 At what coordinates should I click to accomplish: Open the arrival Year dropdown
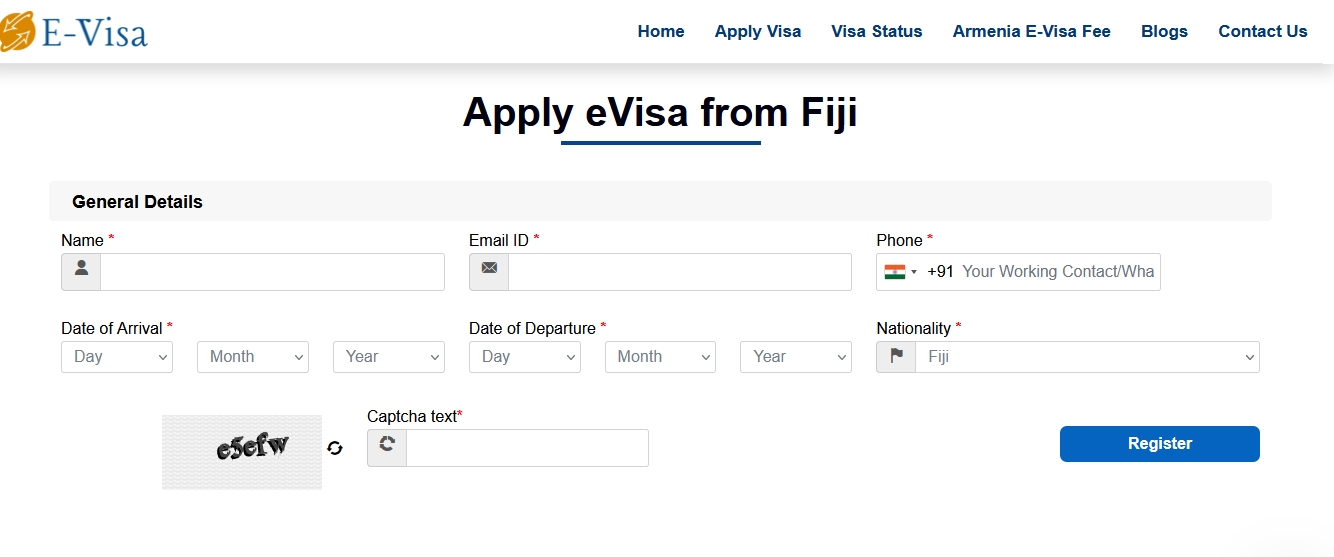[389, 357]
